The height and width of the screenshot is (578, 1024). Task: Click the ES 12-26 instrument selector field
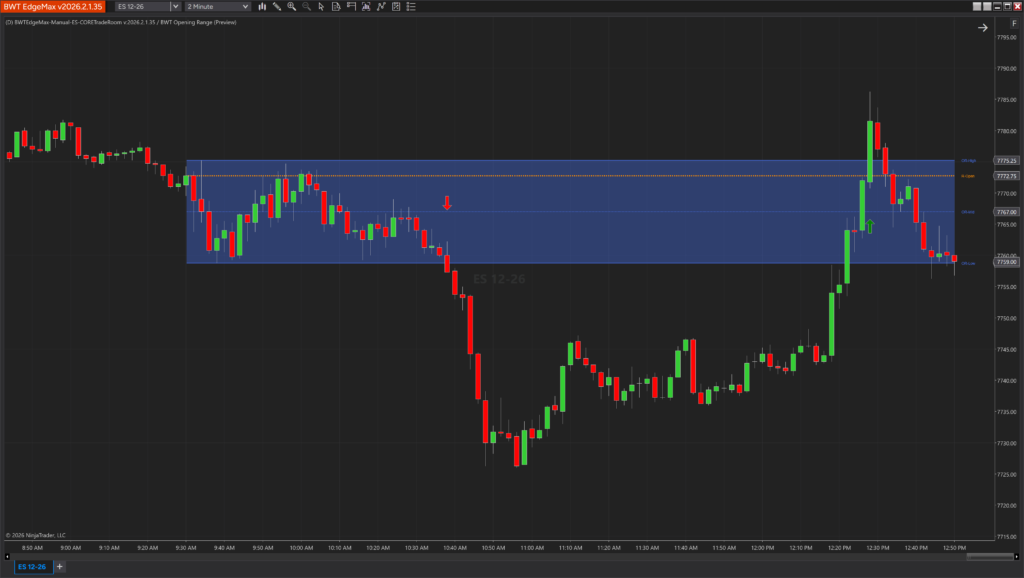[142, 7]
